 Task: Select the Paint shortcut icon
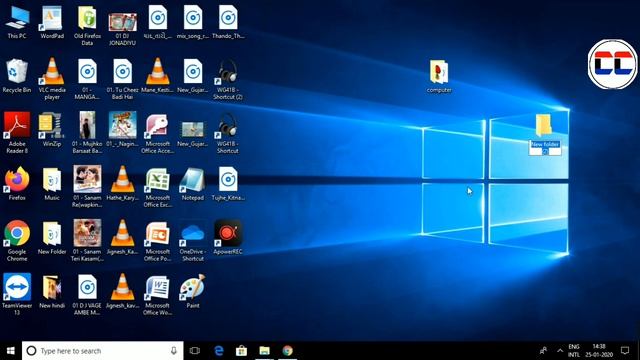tap(193, 292)
